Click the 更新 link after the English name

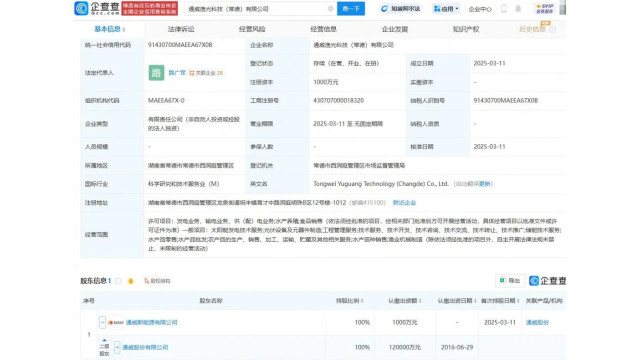485,184
